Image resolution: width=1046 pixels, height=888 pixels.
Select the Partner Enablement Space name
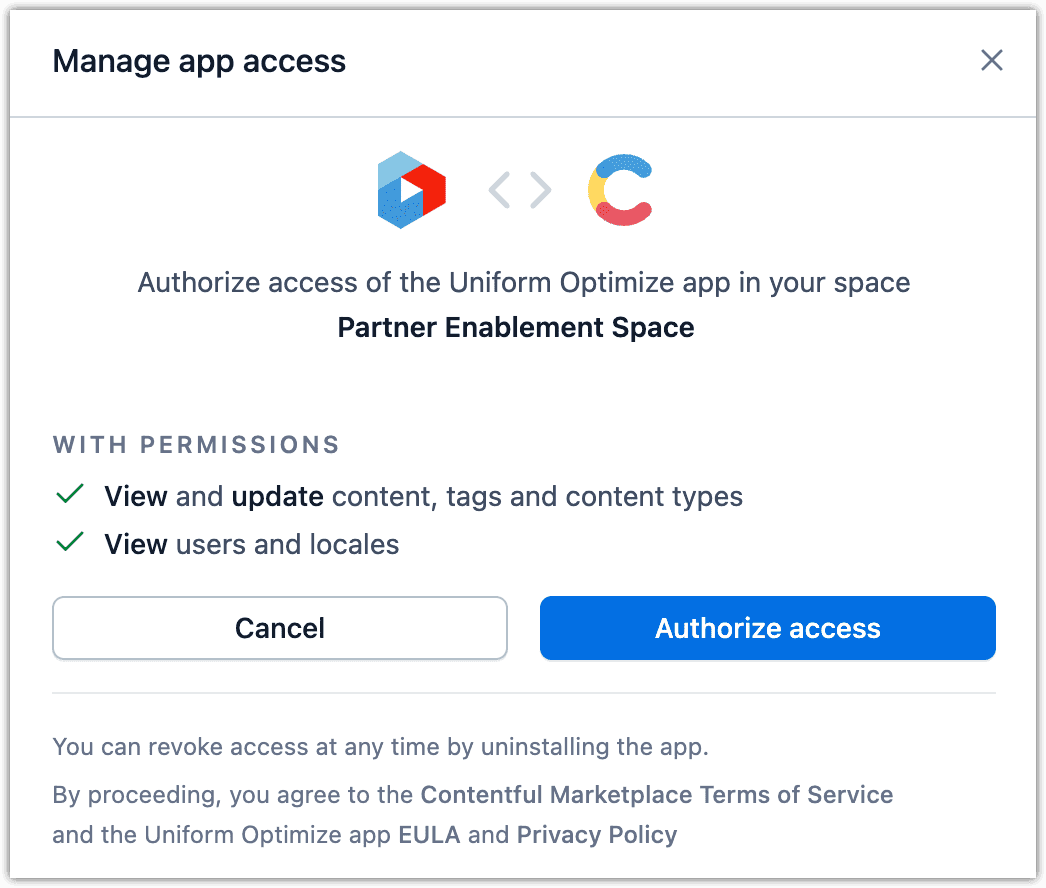click(515, 327)
